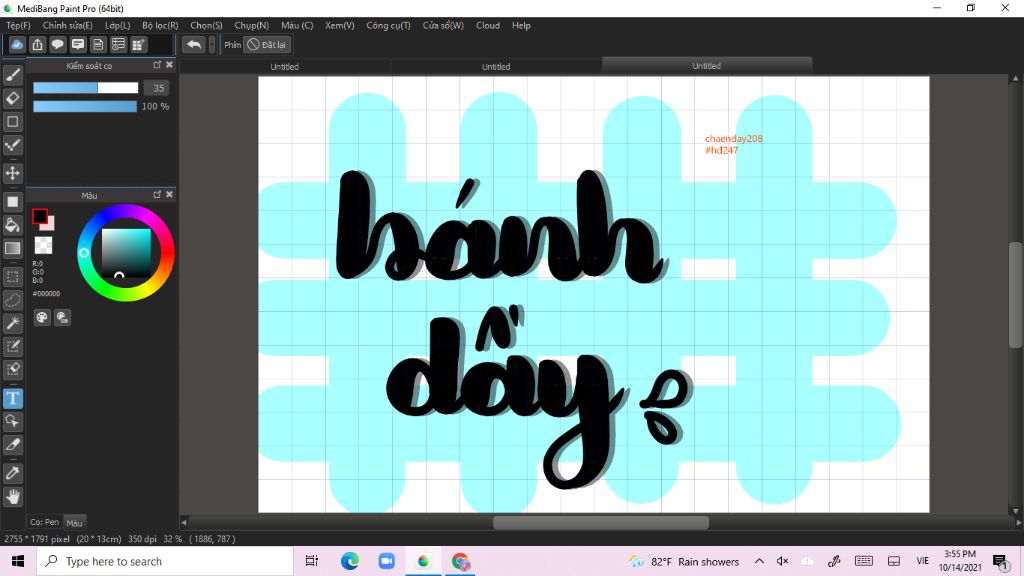Image resolution: width=1024 pixels, height=576 pixels.
Task: Open the Màu(C) menu
Action: 297,25
